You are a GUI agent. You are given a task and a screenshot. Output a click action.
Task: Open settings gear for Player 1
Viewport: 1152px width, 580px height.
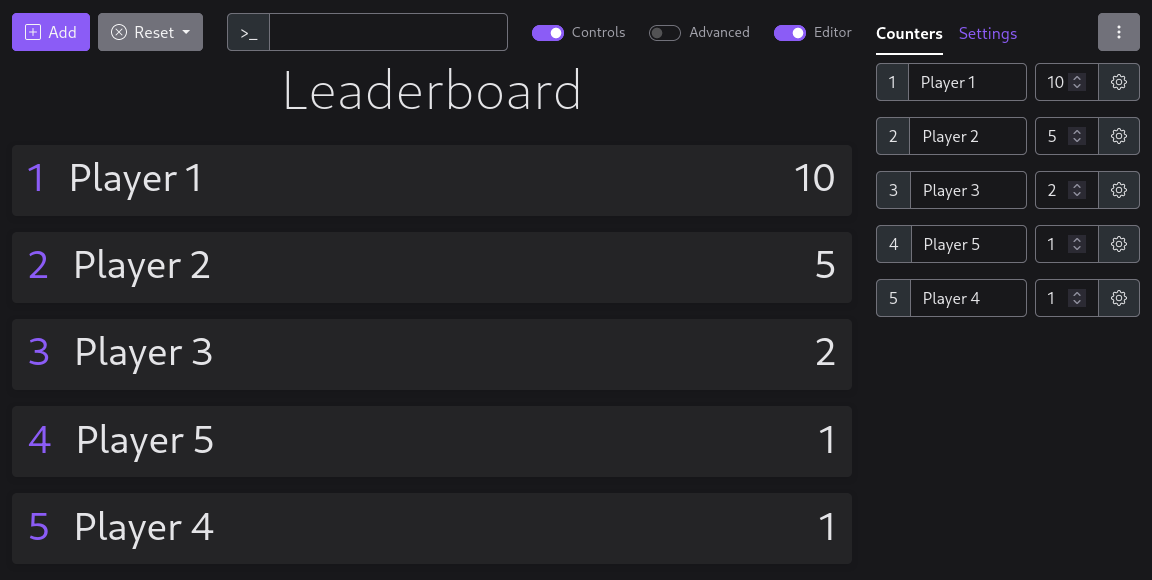click(1119, 82)
